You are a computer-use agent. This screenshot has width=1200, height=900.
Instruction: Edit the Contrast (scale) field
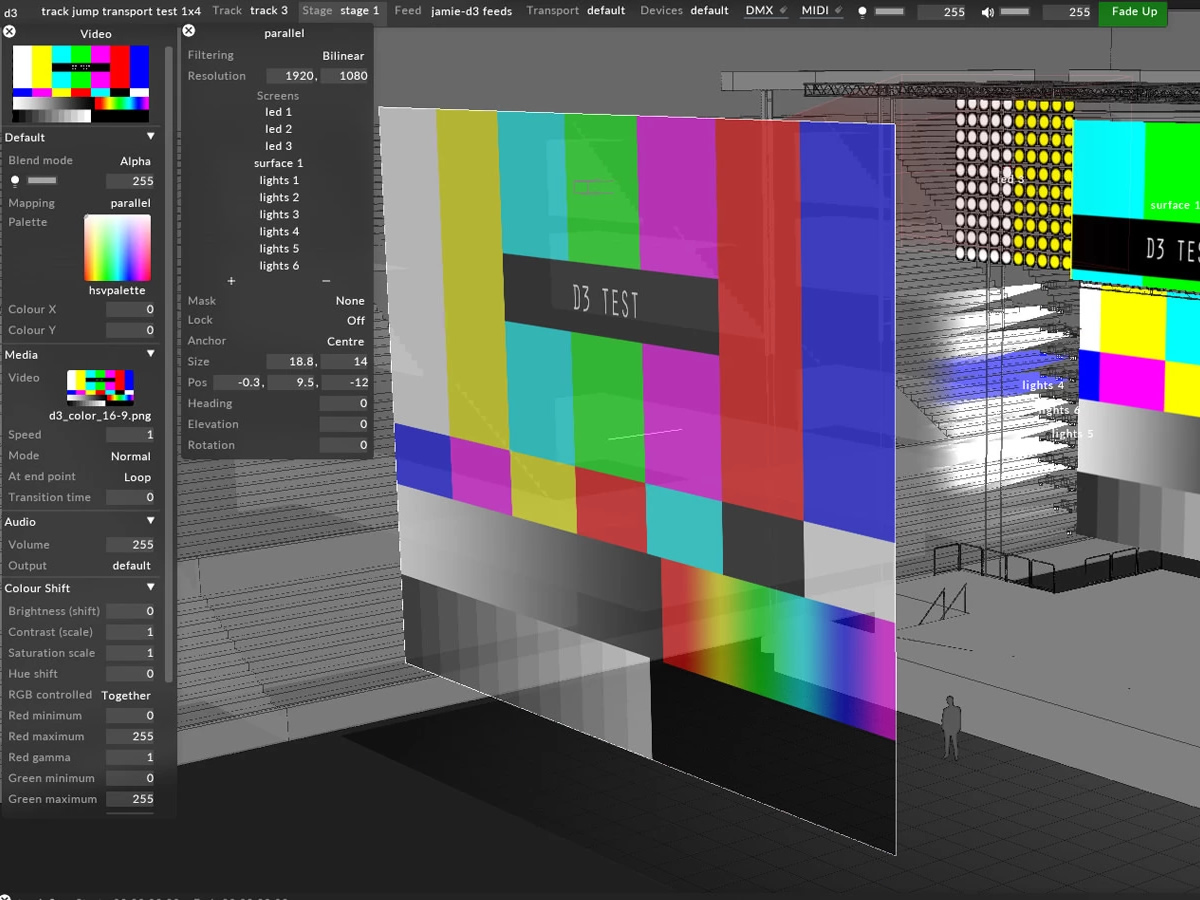point(131,633)
